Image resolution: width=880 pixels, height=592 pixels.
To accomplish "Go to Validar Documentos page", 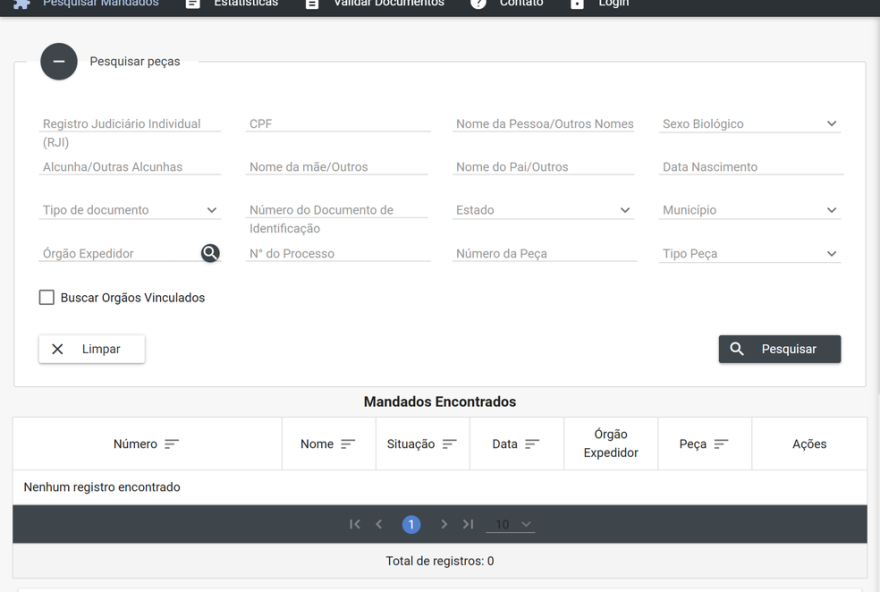I will (376, 4).
